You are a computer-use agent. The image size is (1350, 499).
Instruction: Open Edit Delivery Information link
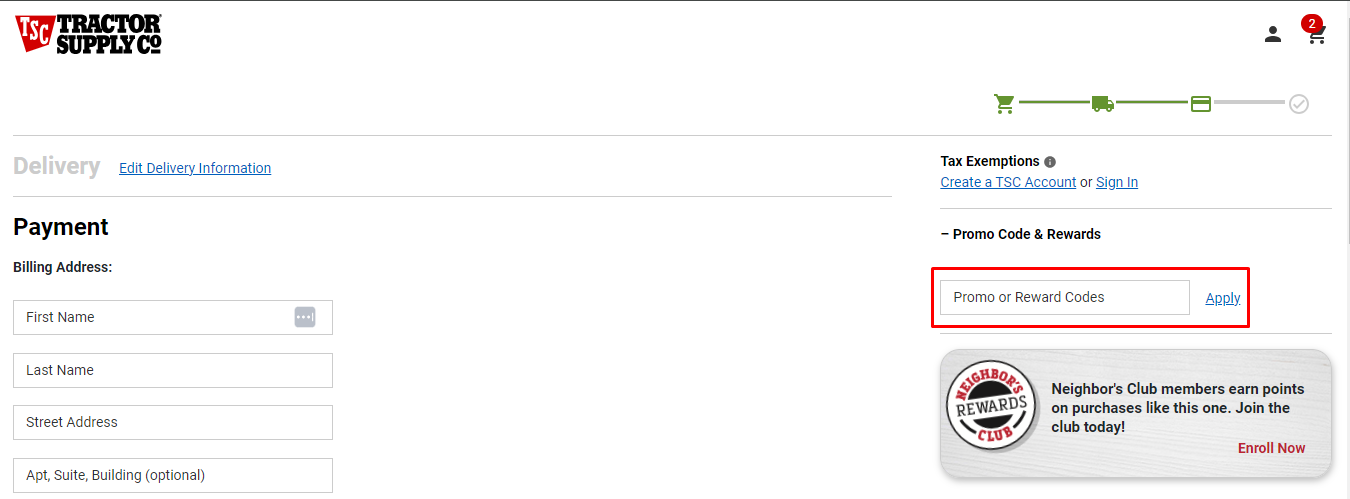[x=195, y=168]
